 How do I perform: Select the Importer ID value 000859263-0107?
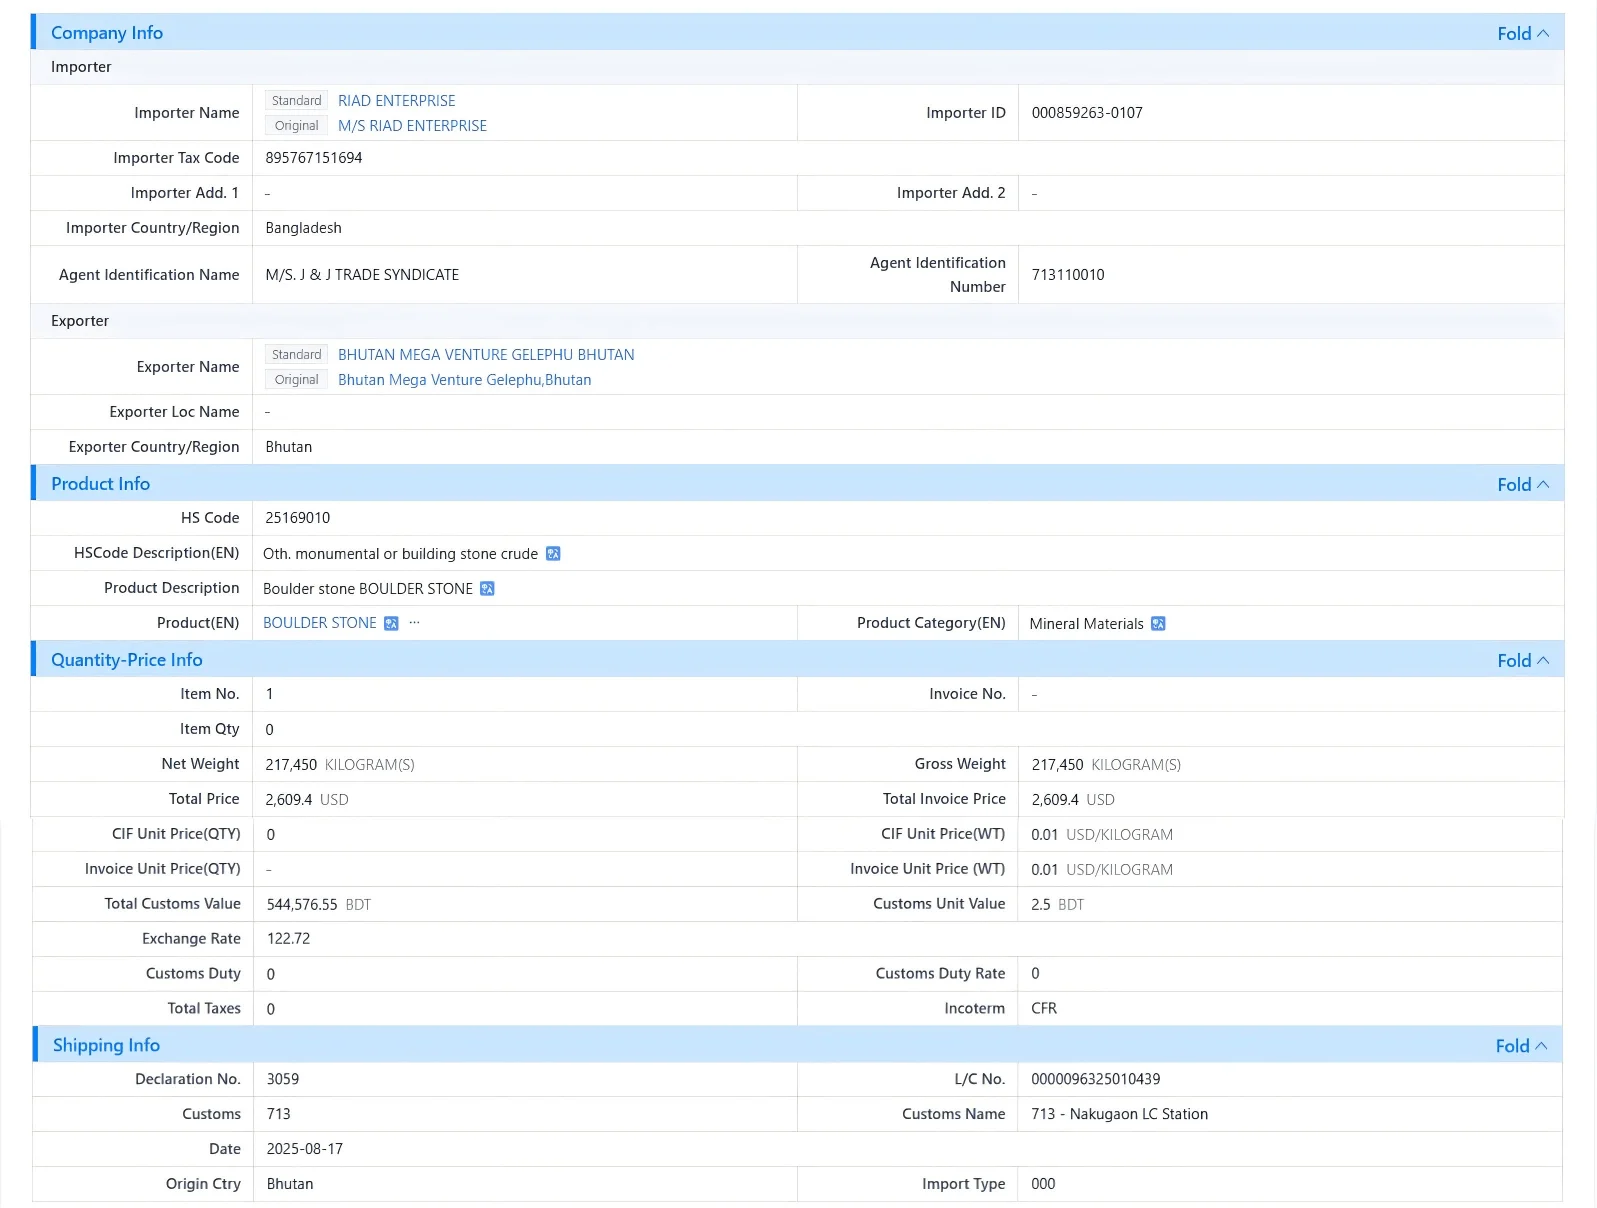tap(1087, 113)
